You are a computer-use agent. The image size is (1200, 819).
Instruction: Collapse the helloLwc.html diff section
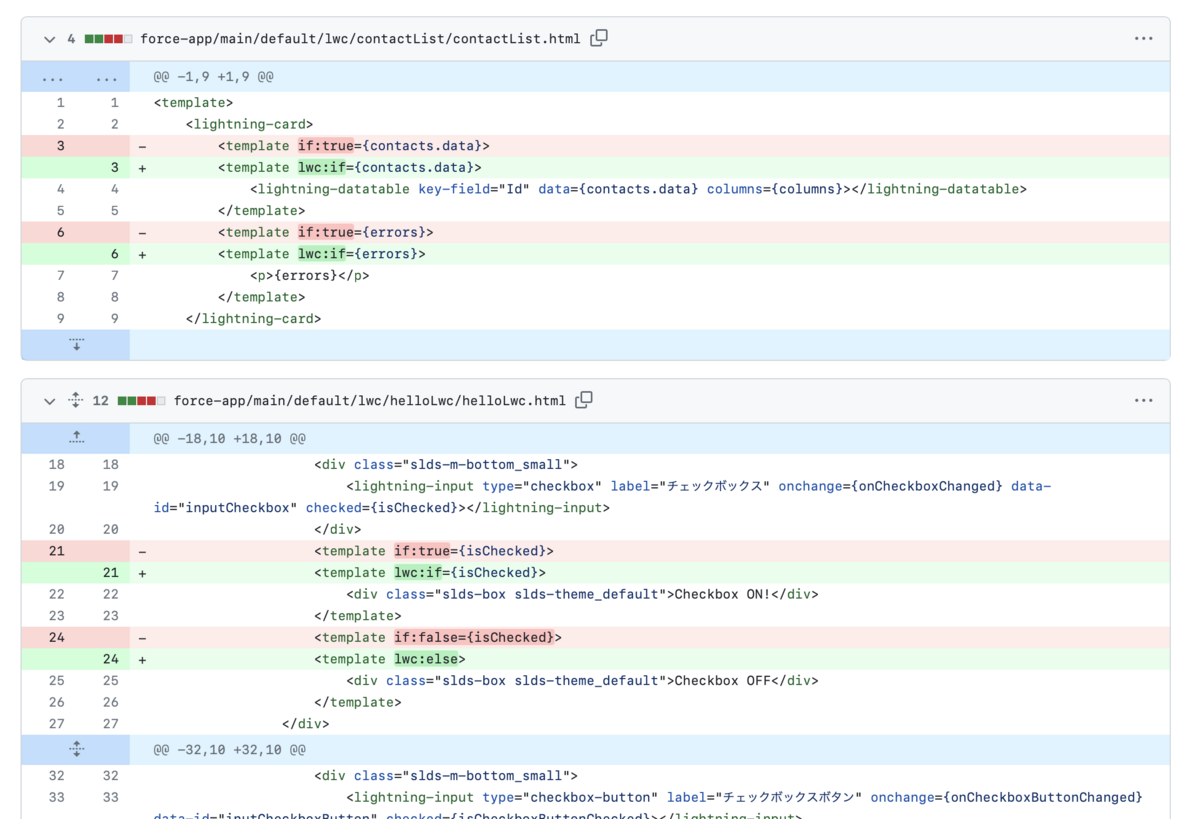49,399
